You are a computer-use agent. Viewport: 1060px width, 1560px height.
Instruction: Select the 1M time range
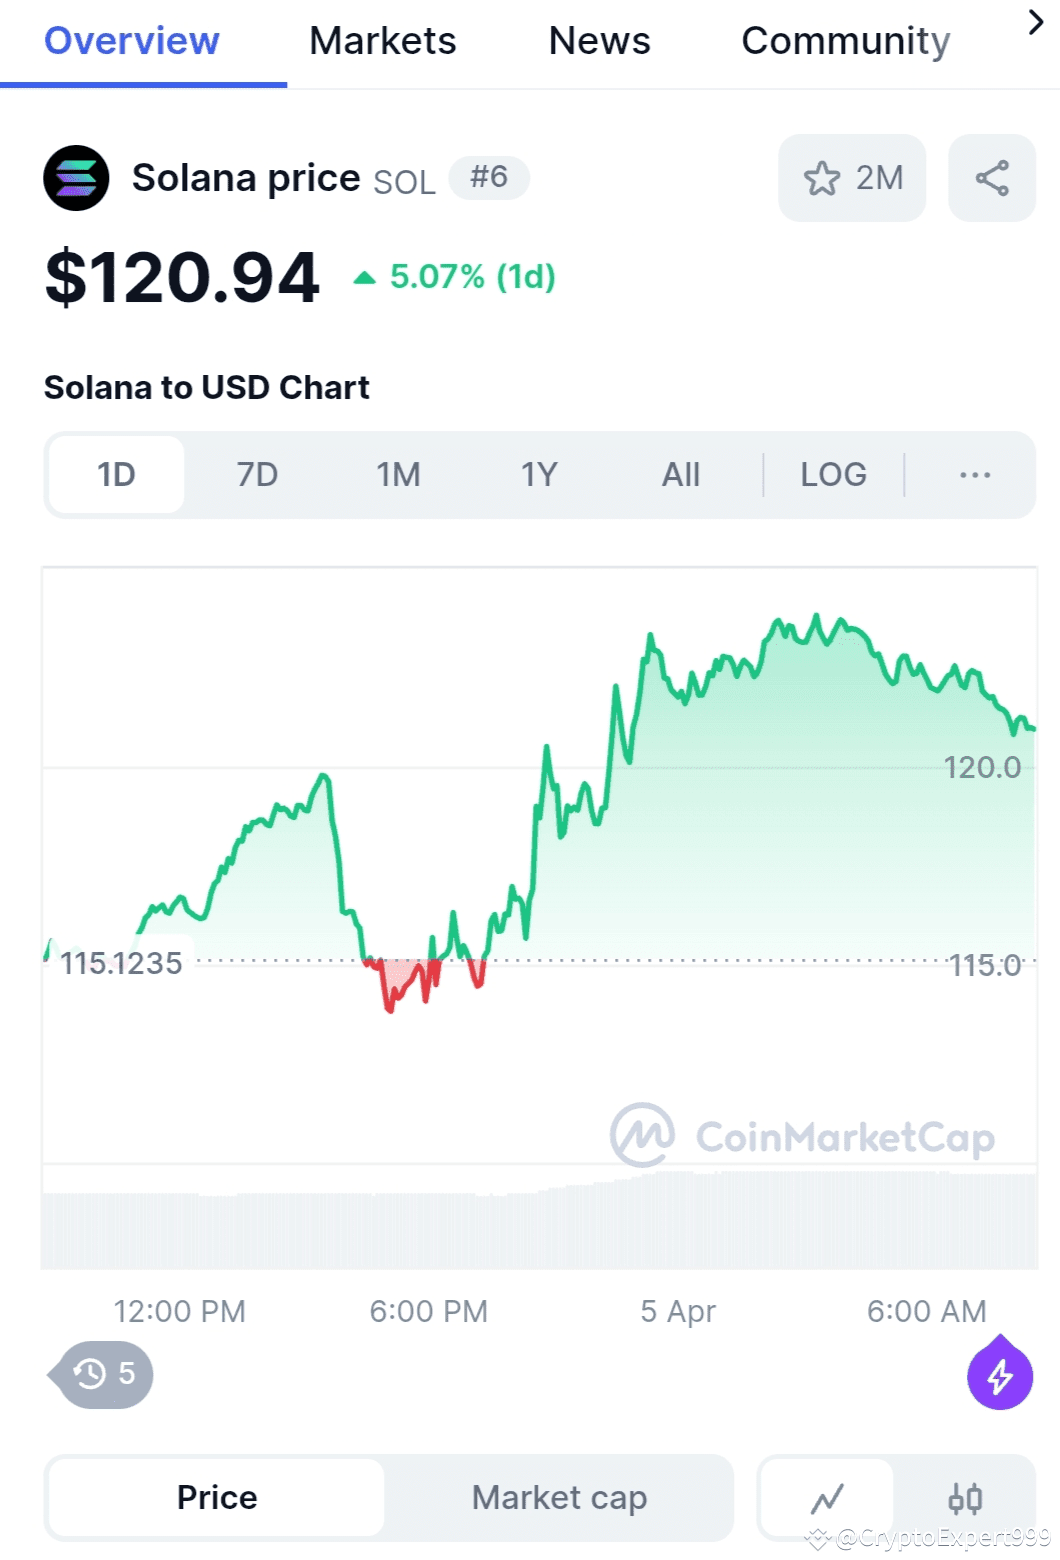[398, 474]
